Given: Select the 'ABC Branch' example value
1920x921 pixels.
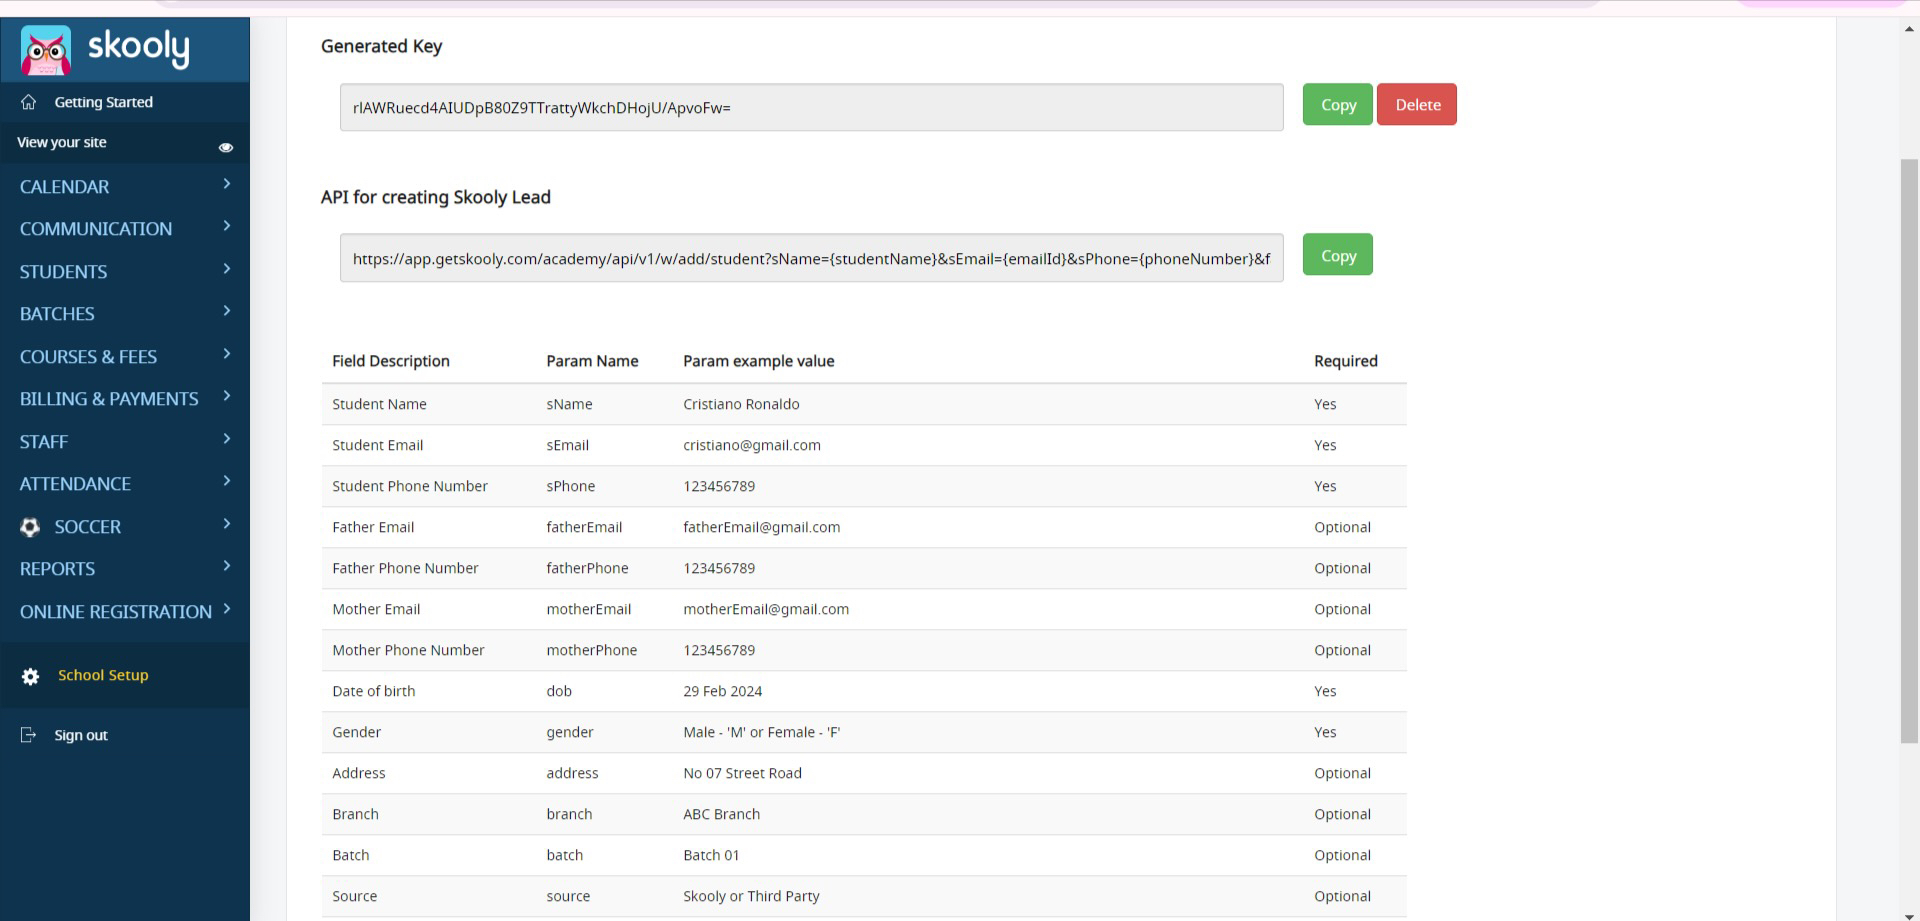Looking at the screenshot, I should [721, 814].
